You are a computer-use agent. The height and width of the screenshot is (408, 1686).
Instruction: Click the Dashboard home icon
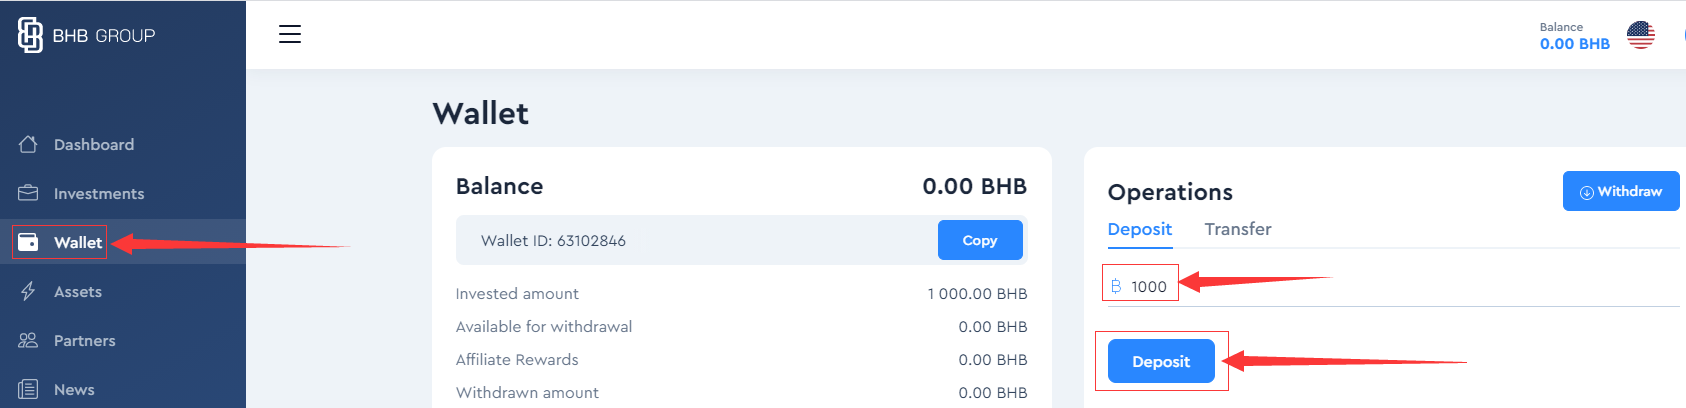pos(28,144)
